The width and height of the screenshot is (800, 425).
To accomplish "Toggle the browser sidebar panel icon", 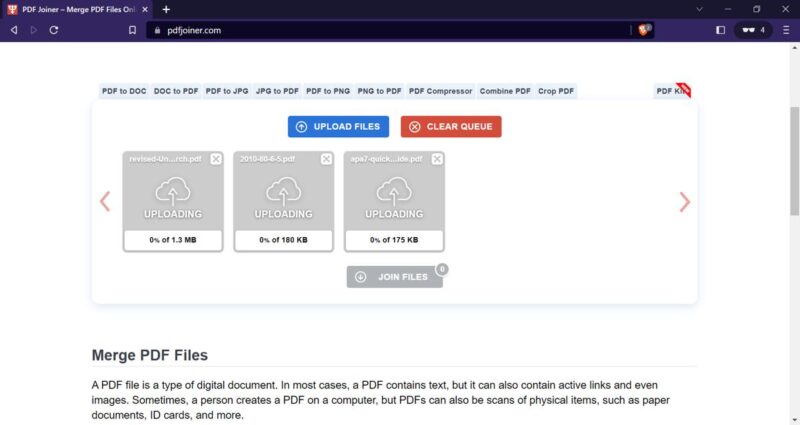I will point(720,30).
